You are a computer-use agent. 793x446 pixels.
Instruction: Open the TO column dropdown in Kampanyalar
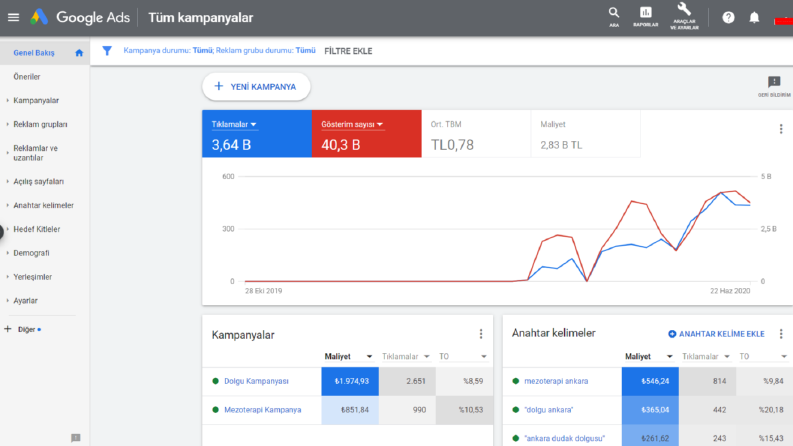click(x=462, y=356)
